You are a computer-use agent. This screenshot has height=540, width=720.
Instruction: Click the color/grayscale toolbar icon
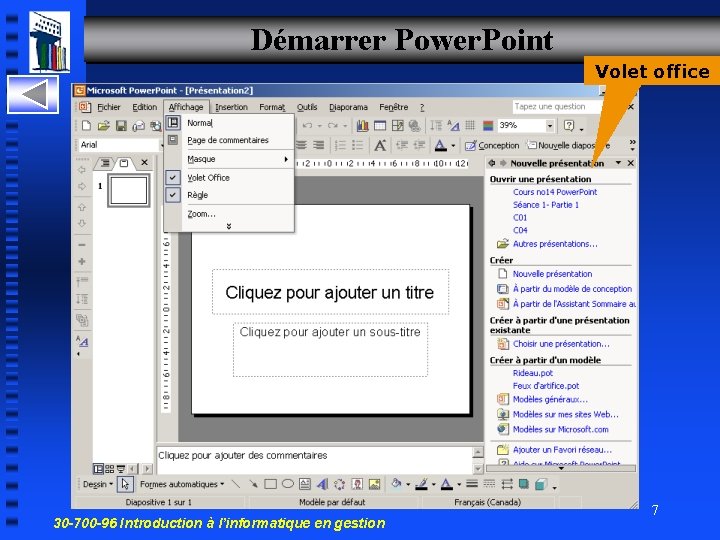[x=488, y=125]
